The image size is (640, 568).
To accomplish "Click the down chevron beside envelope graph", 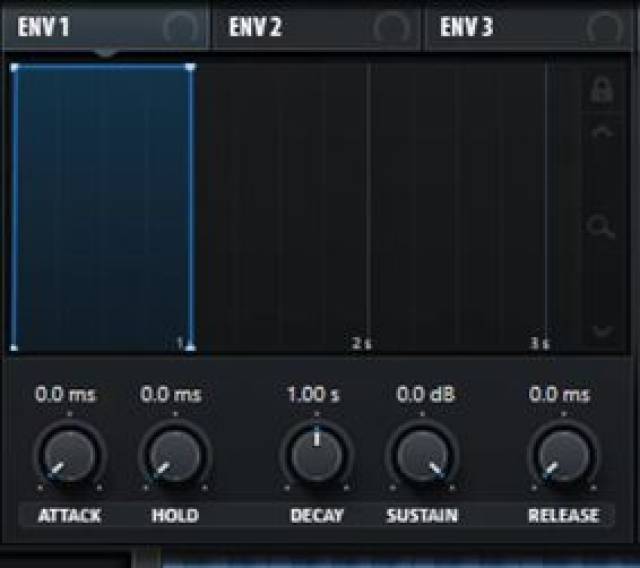I will pos(603,330).
